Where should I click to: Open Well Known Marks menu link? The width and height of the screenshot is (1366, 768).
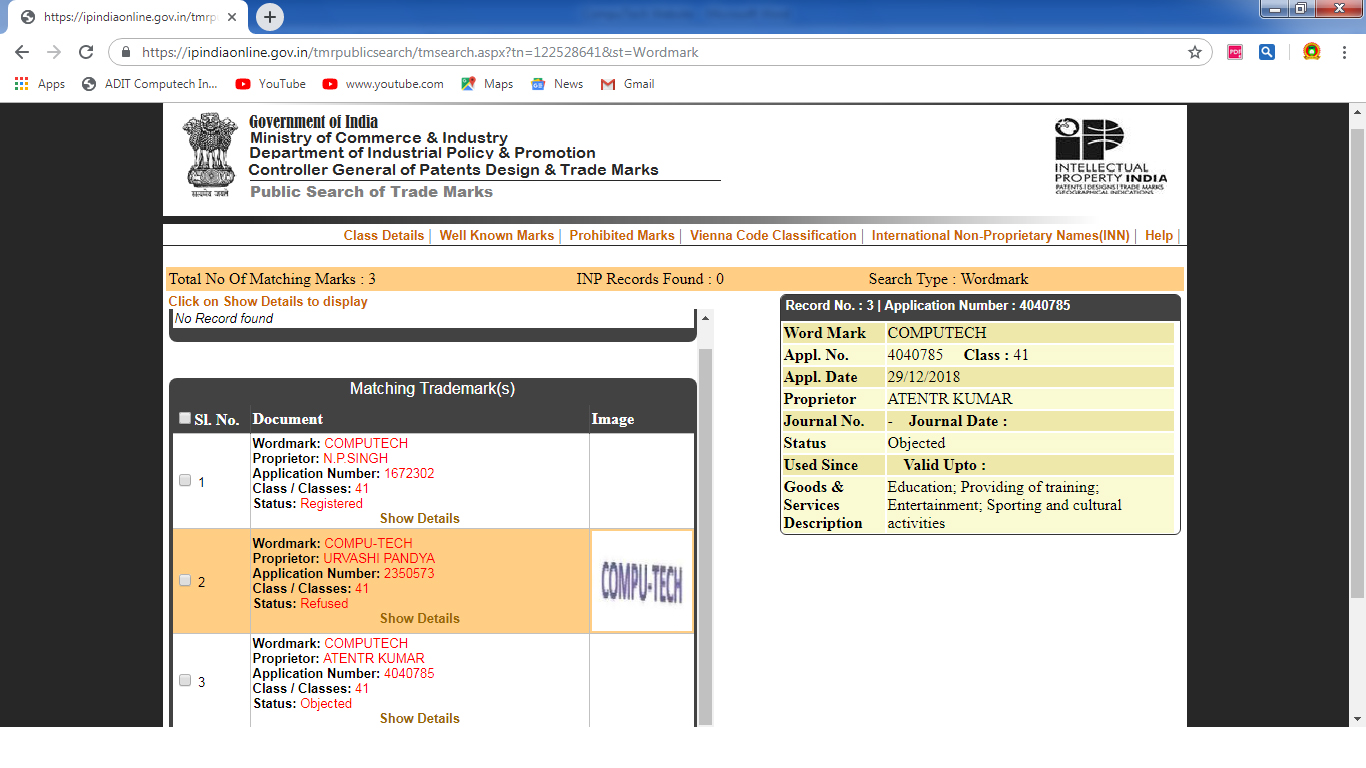496,235
